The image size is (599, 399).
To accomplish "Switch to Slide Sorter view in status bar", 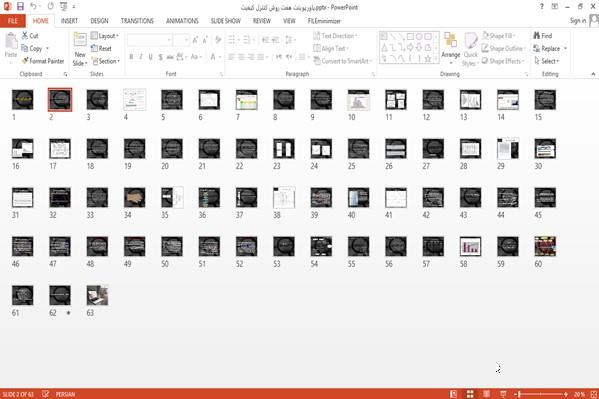I will (x=470, y=394).
